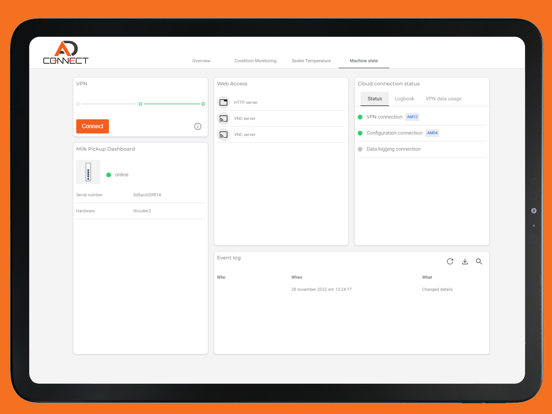Open the Sealer Temperature tab

311,61
